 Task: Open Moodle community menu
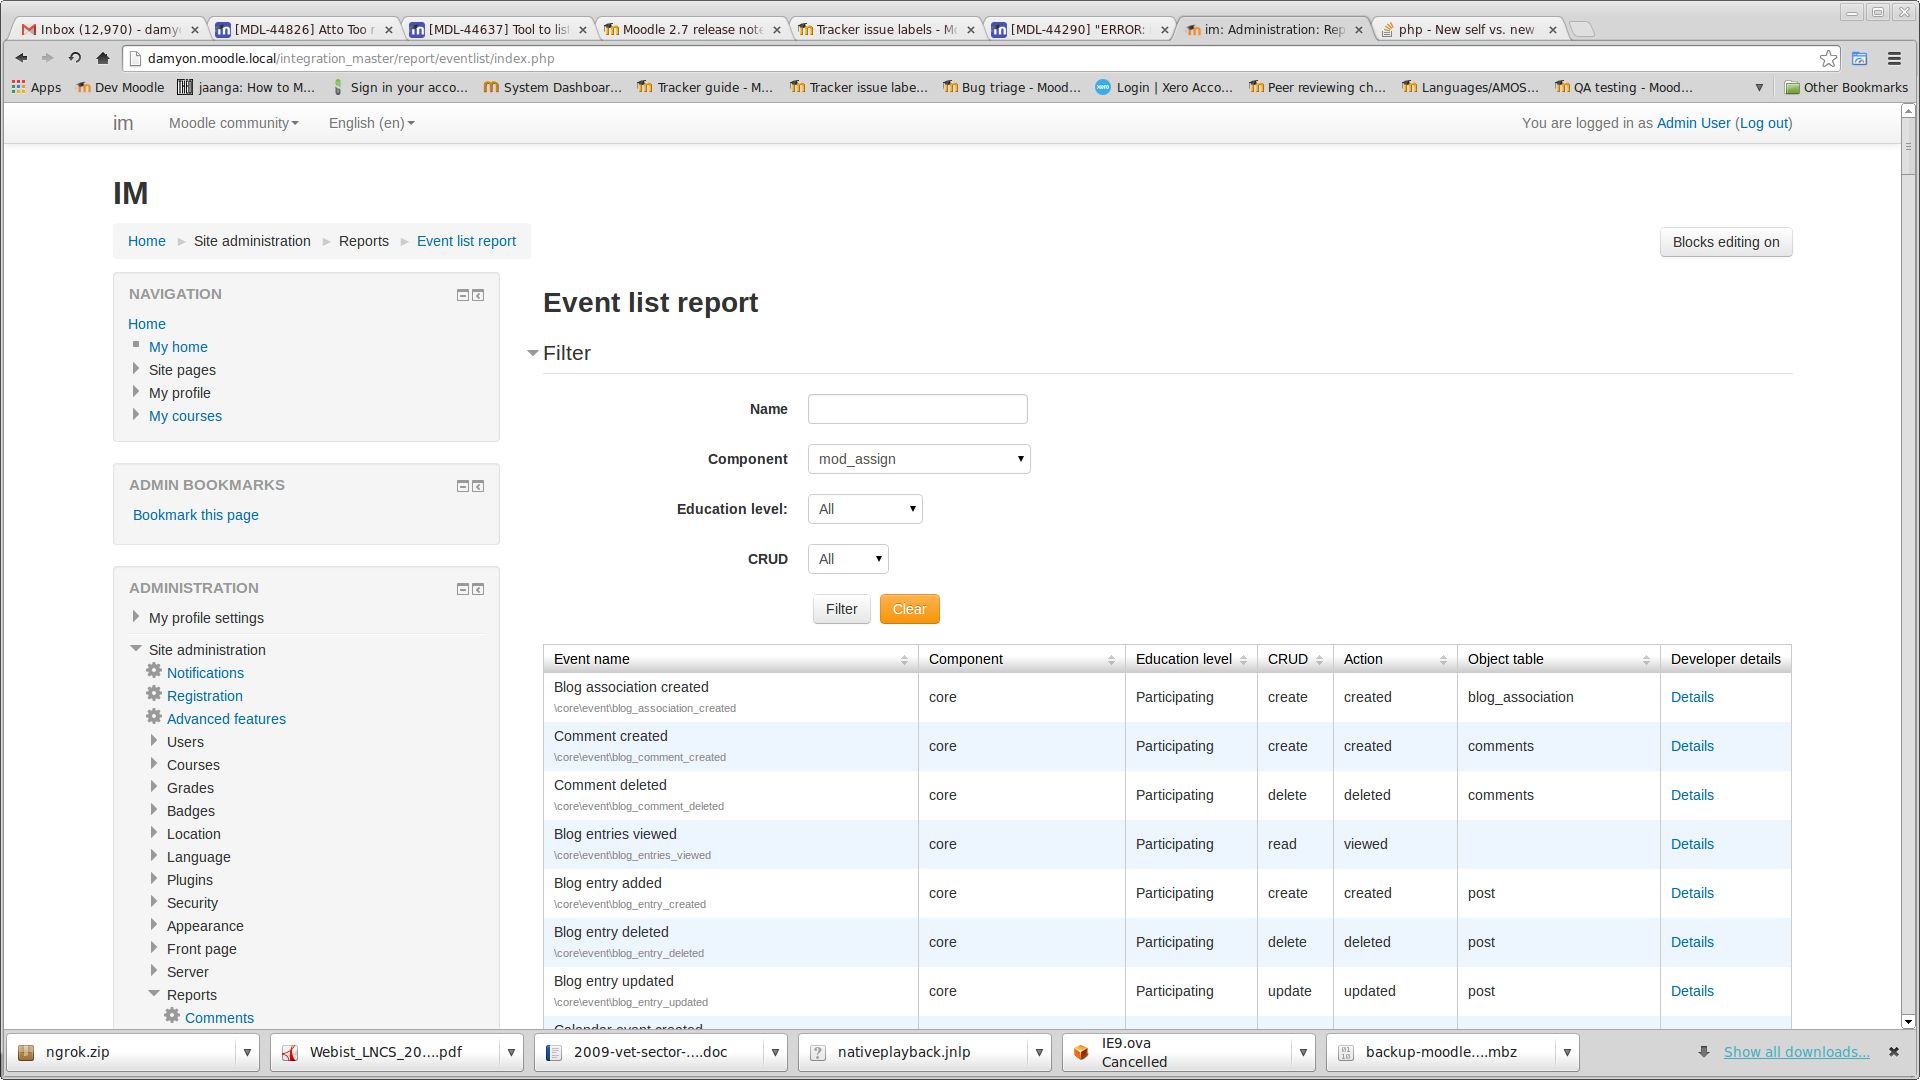234,123
